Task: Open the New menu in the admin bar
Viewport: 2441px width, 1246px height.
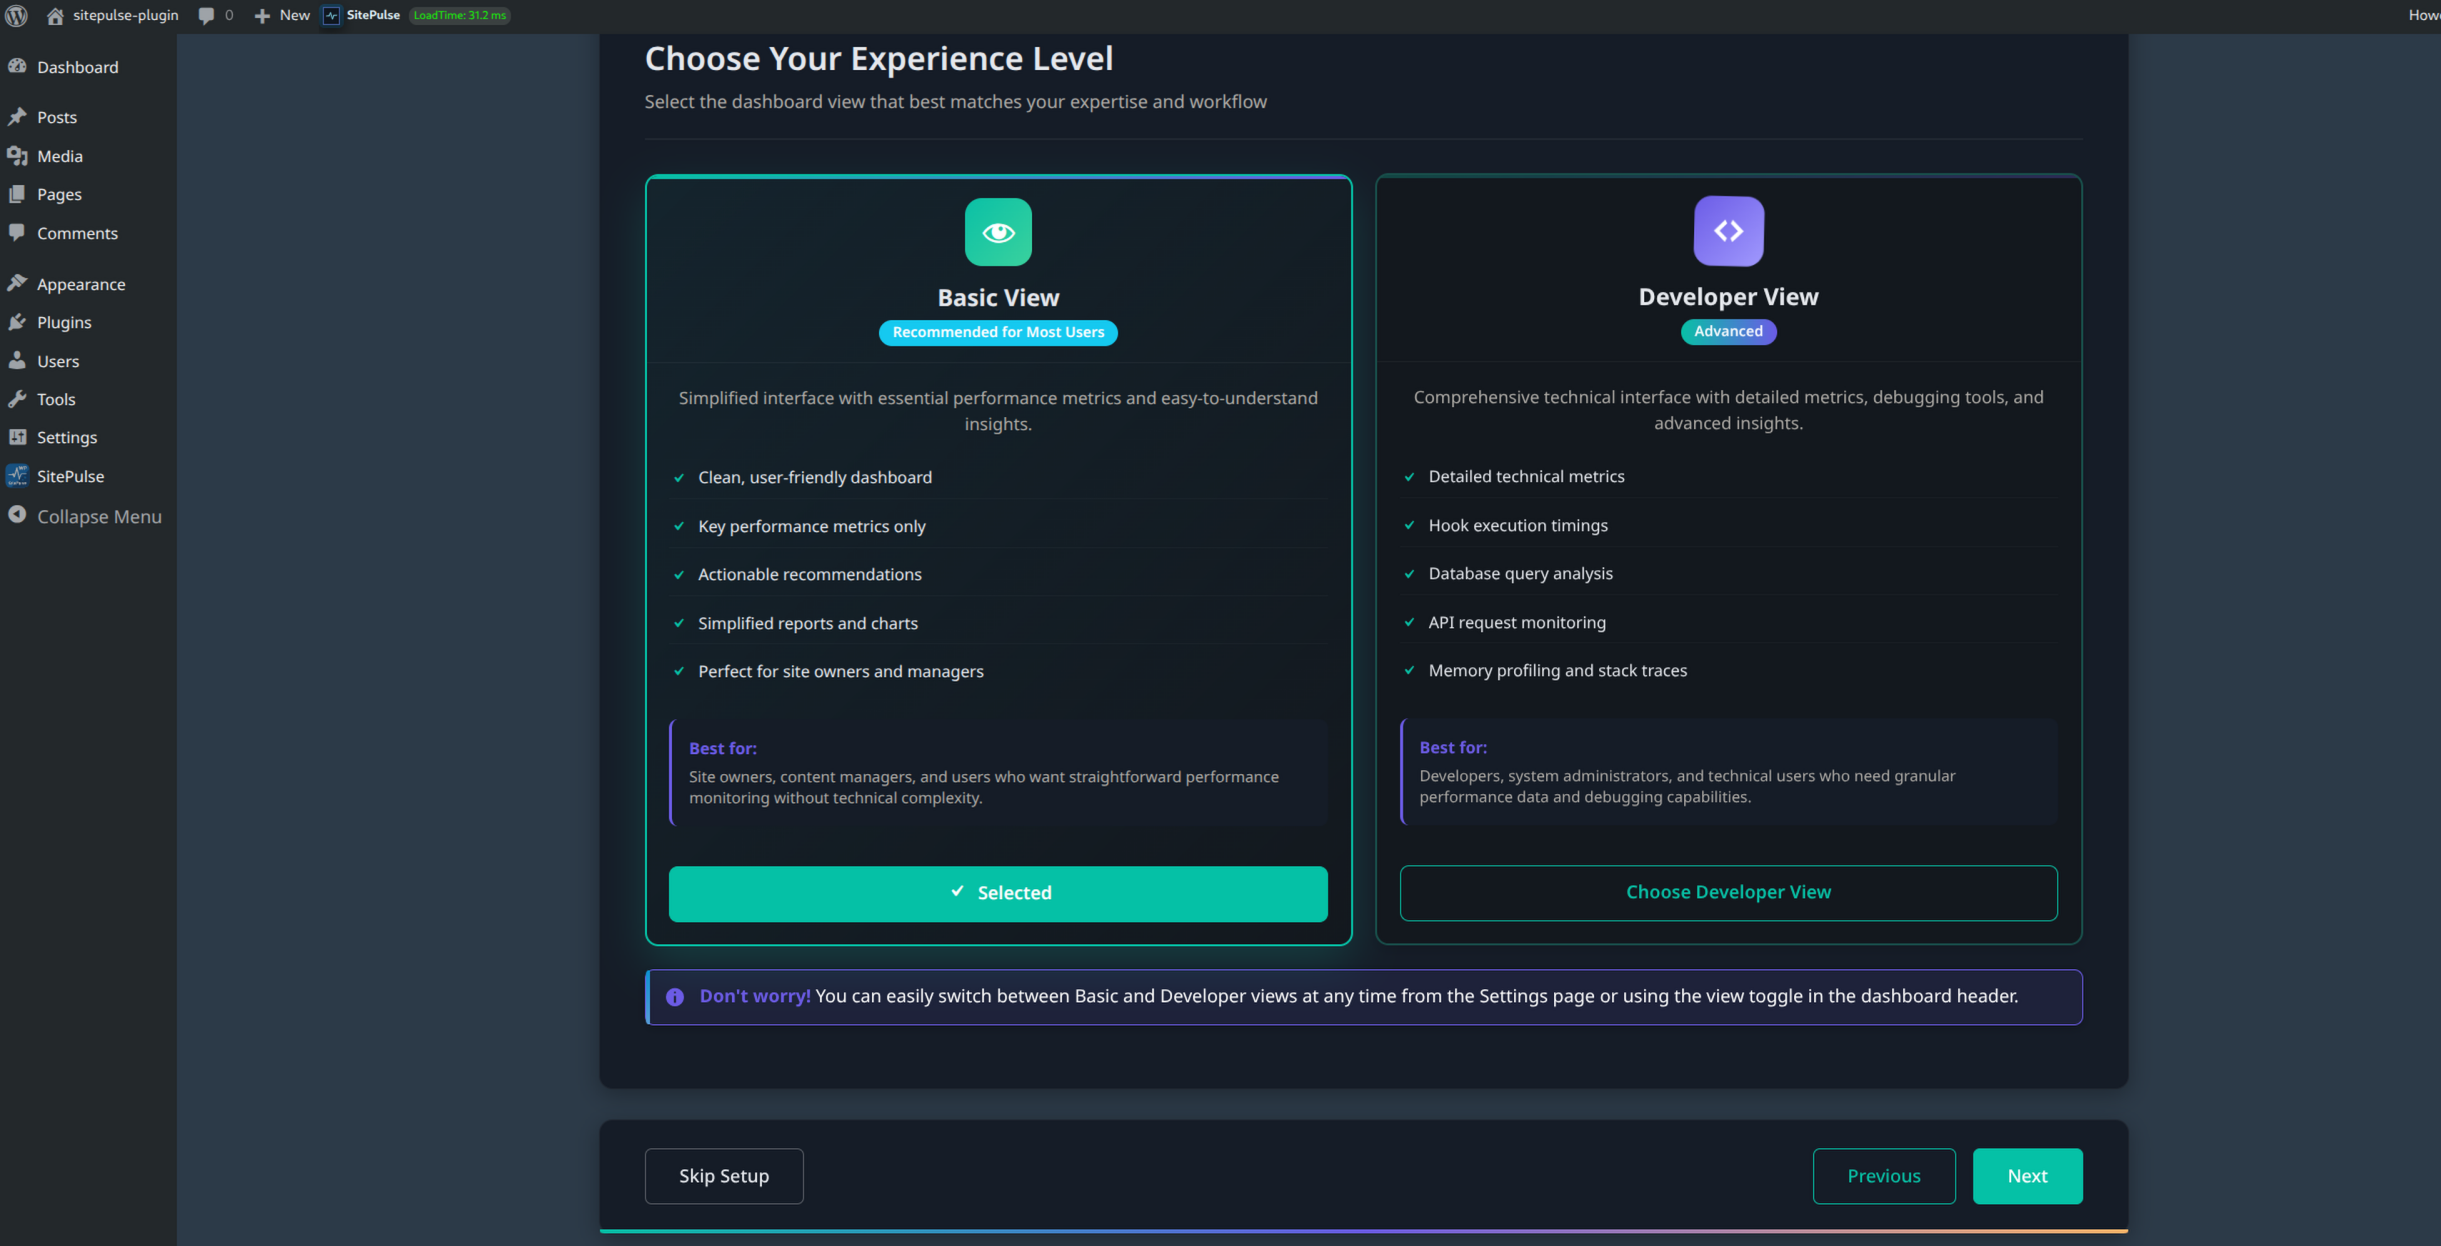Action: (281, 15)
